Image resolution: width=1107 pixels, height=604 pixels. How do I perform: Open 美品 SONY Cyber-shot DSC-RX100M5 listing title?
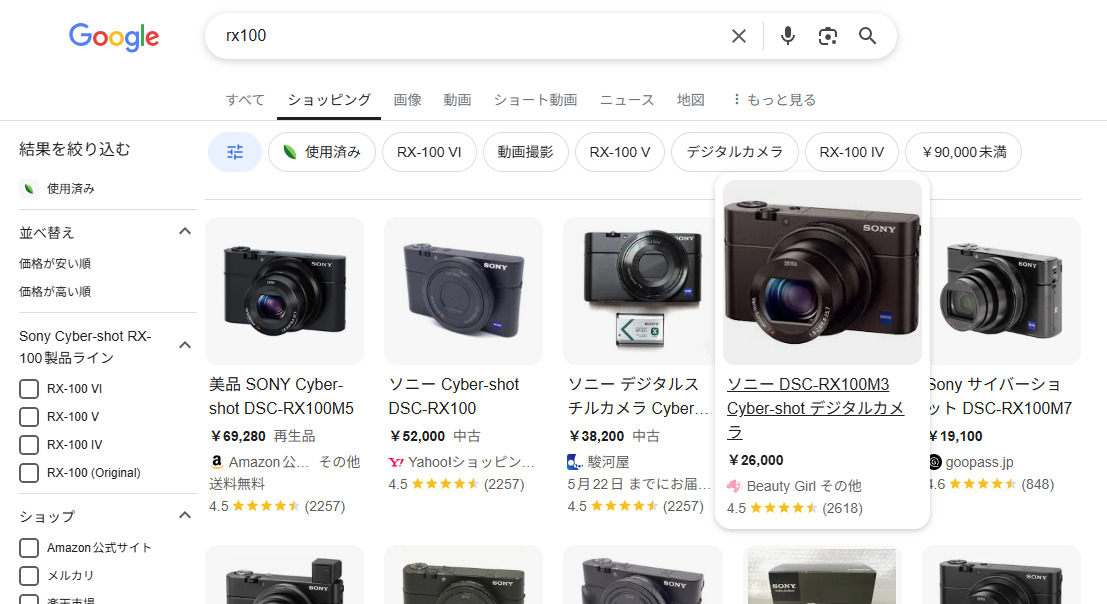(281, 397)
